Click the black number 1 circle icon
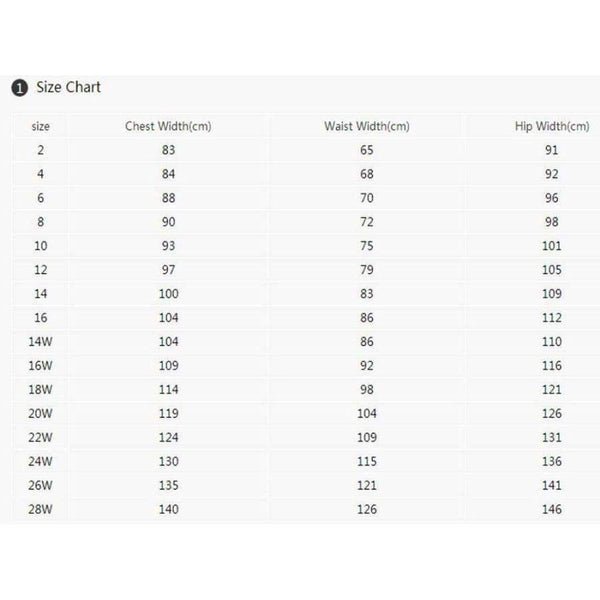The width and height of the screenshot is (600, 600). (x=21, y=88)
